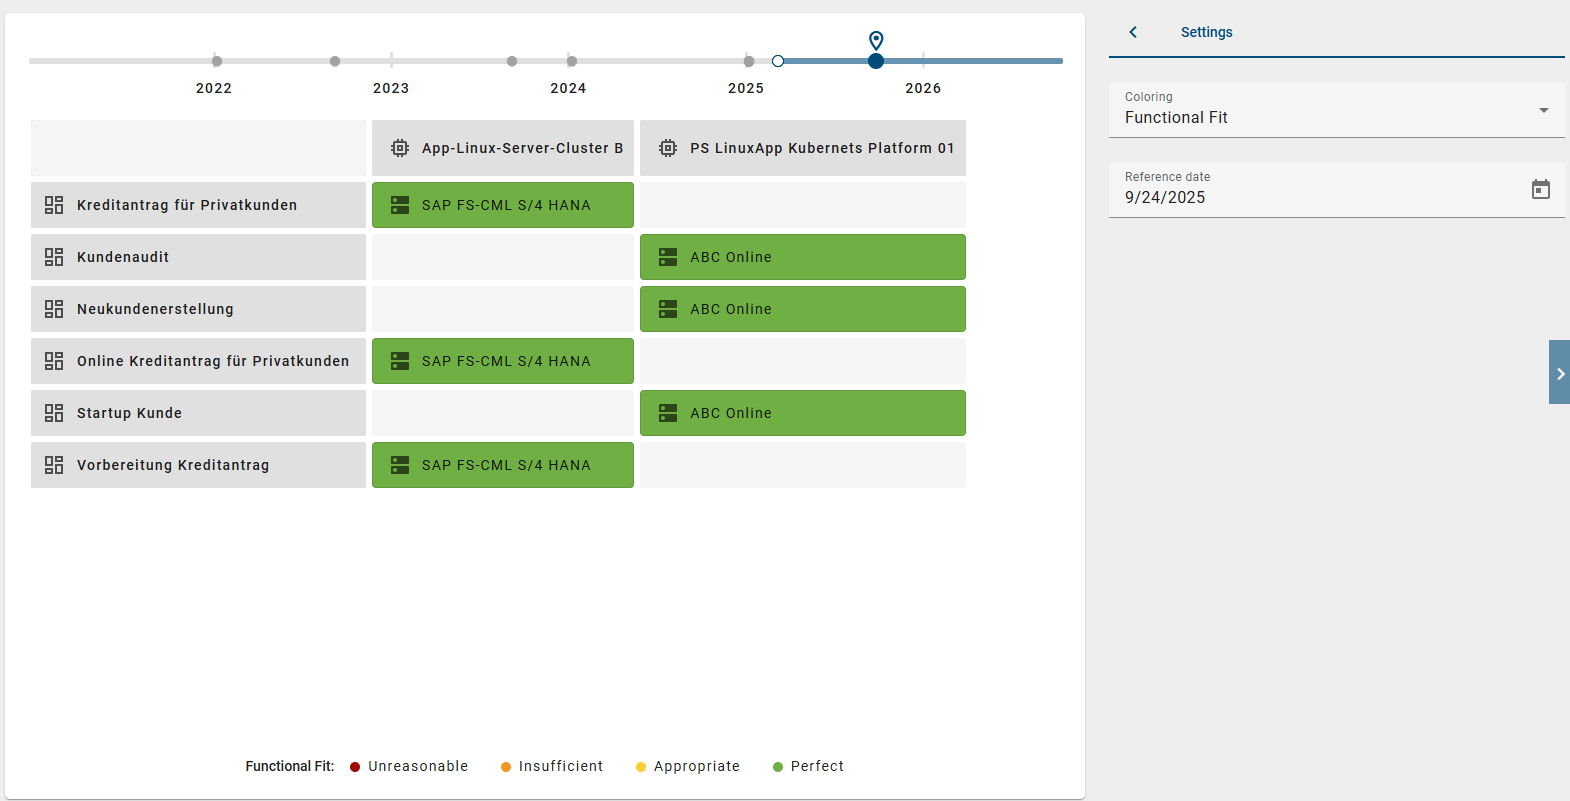Click server icon in Vorbereitung Kreditantrag SAP cell

400,465
